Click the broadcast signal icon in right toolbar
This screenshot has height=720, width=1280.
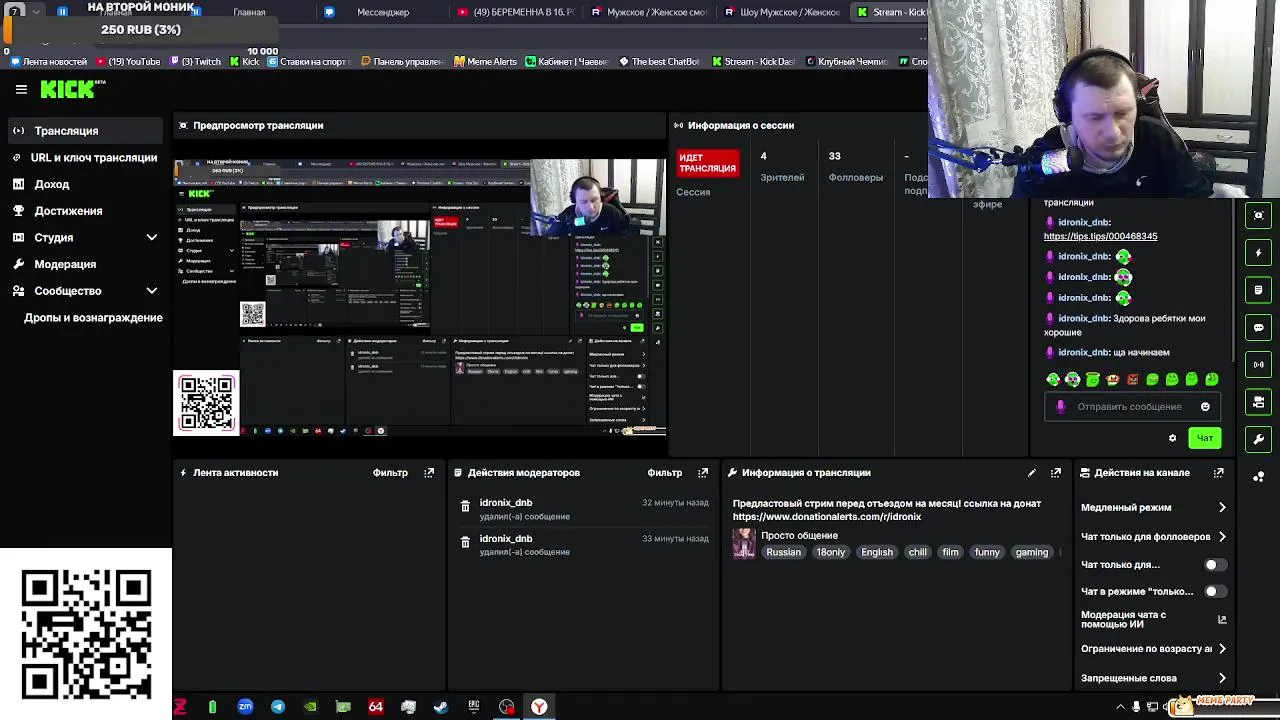click(1259, 364)
